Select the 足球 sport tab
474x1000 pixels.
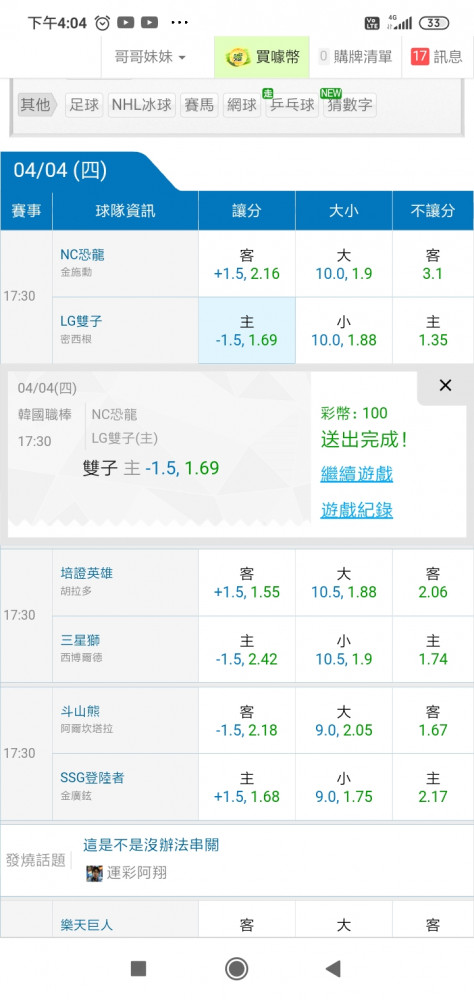tap(84, 105)
